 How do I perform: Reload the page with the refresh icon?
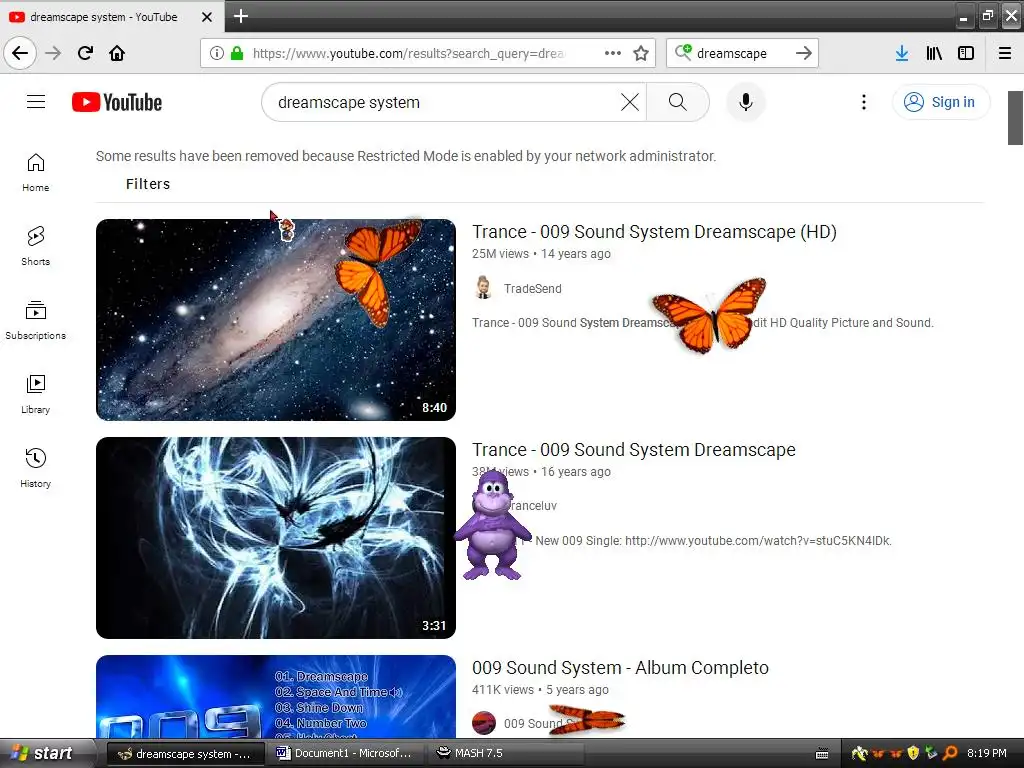coord(85,53)
